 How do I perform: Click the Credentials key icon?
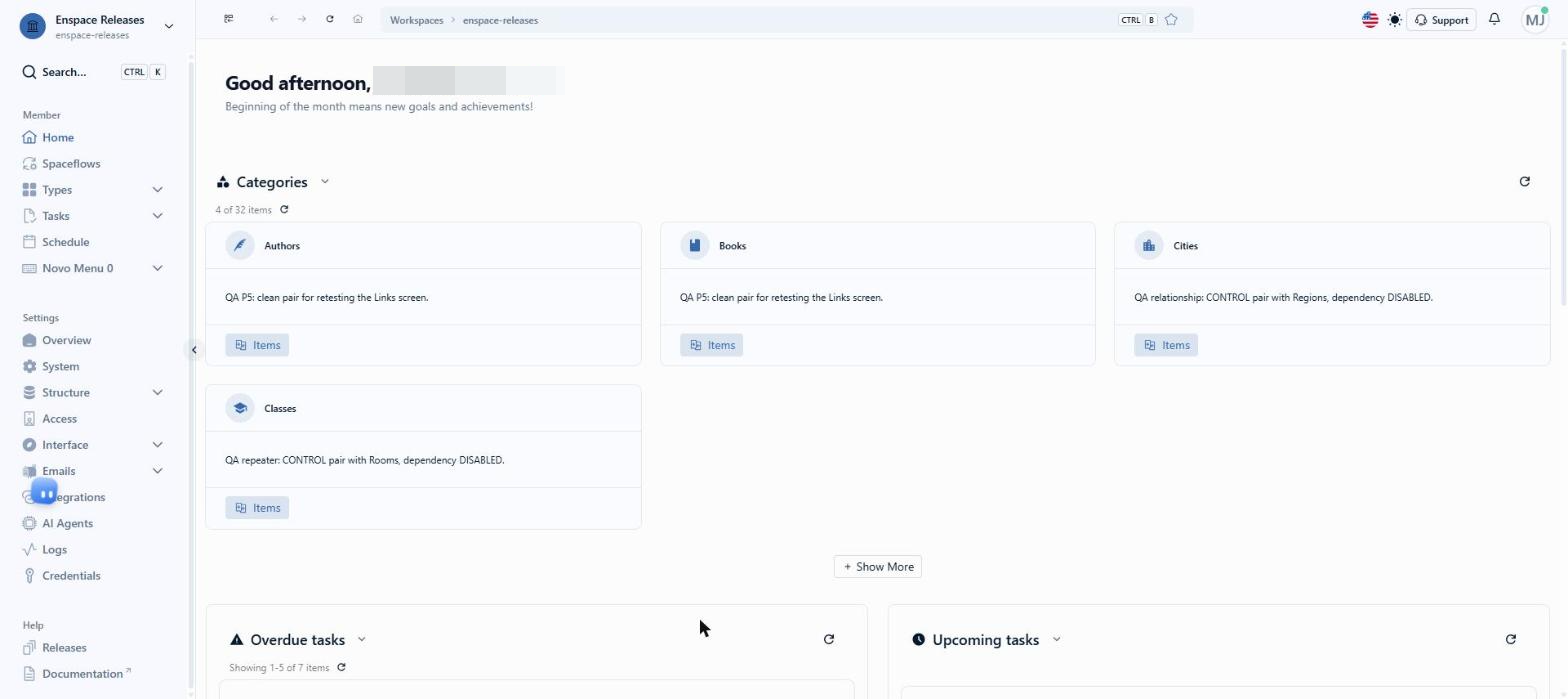pos(29,576)
